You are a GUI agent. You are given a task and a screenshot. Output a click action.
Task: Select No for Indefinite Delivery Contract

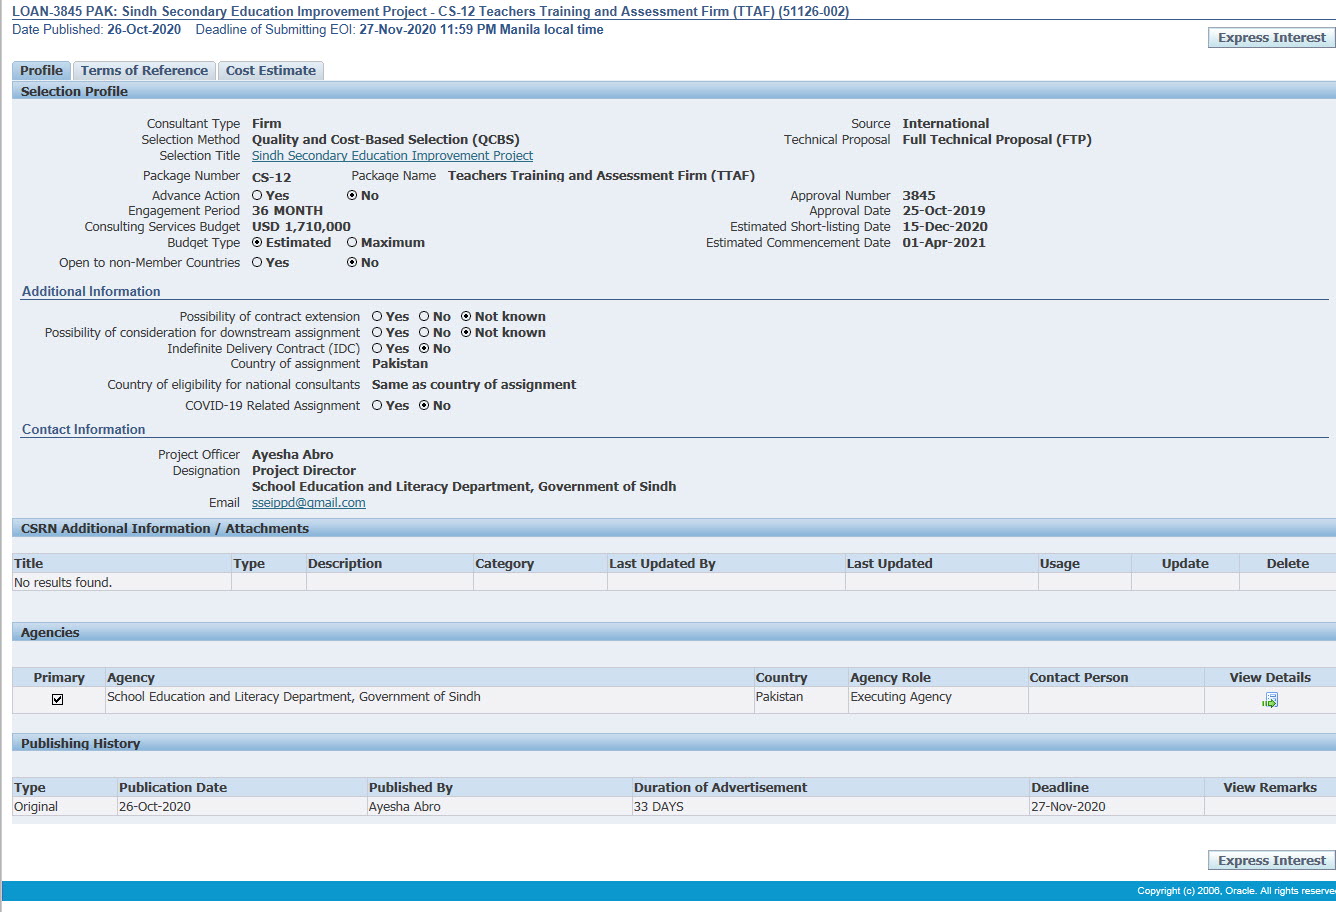click(424, 349)
